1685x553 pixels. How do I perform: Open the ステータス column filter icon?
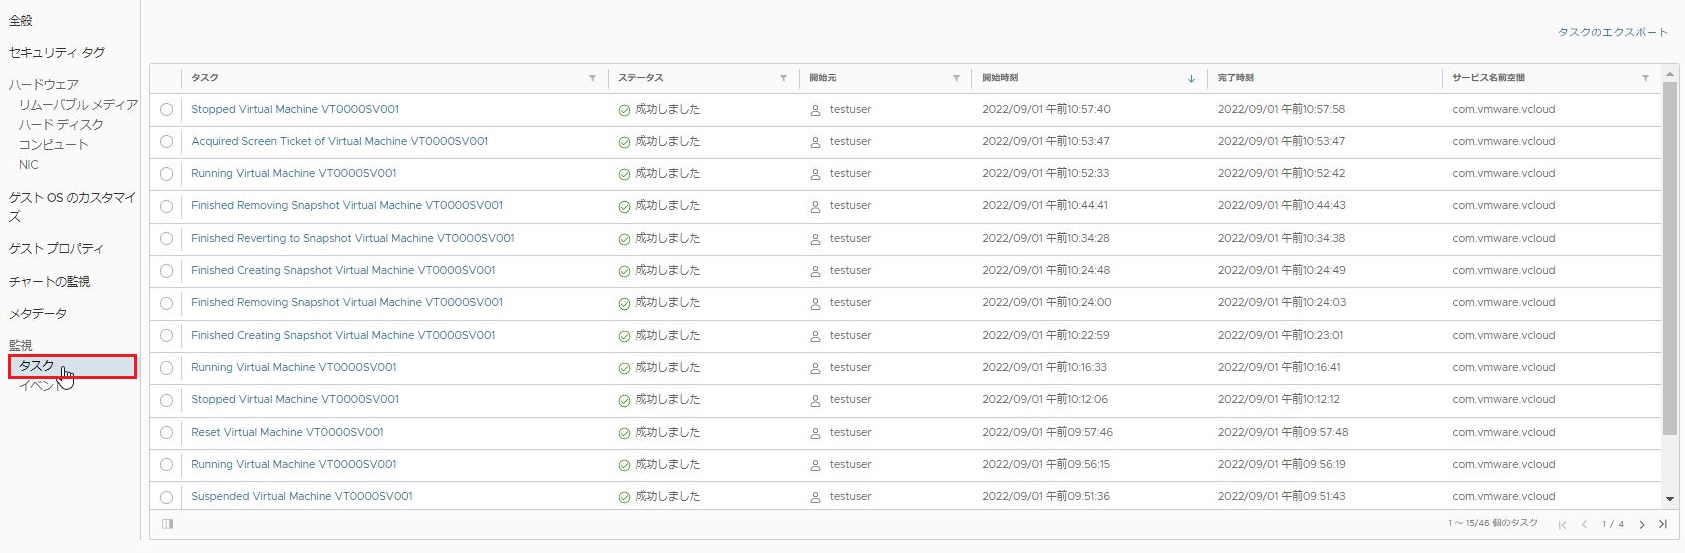(x=783, y=78)
